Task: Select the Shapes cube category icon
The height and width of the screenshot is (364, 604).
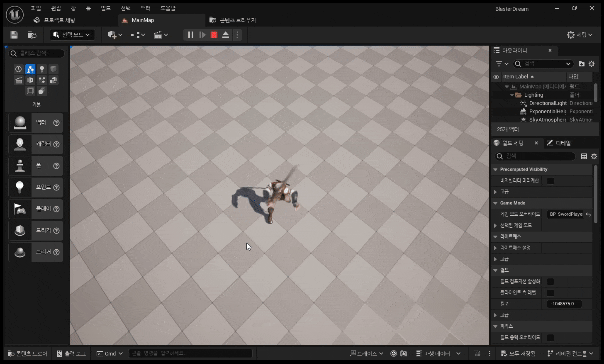Action: [53, 69]
